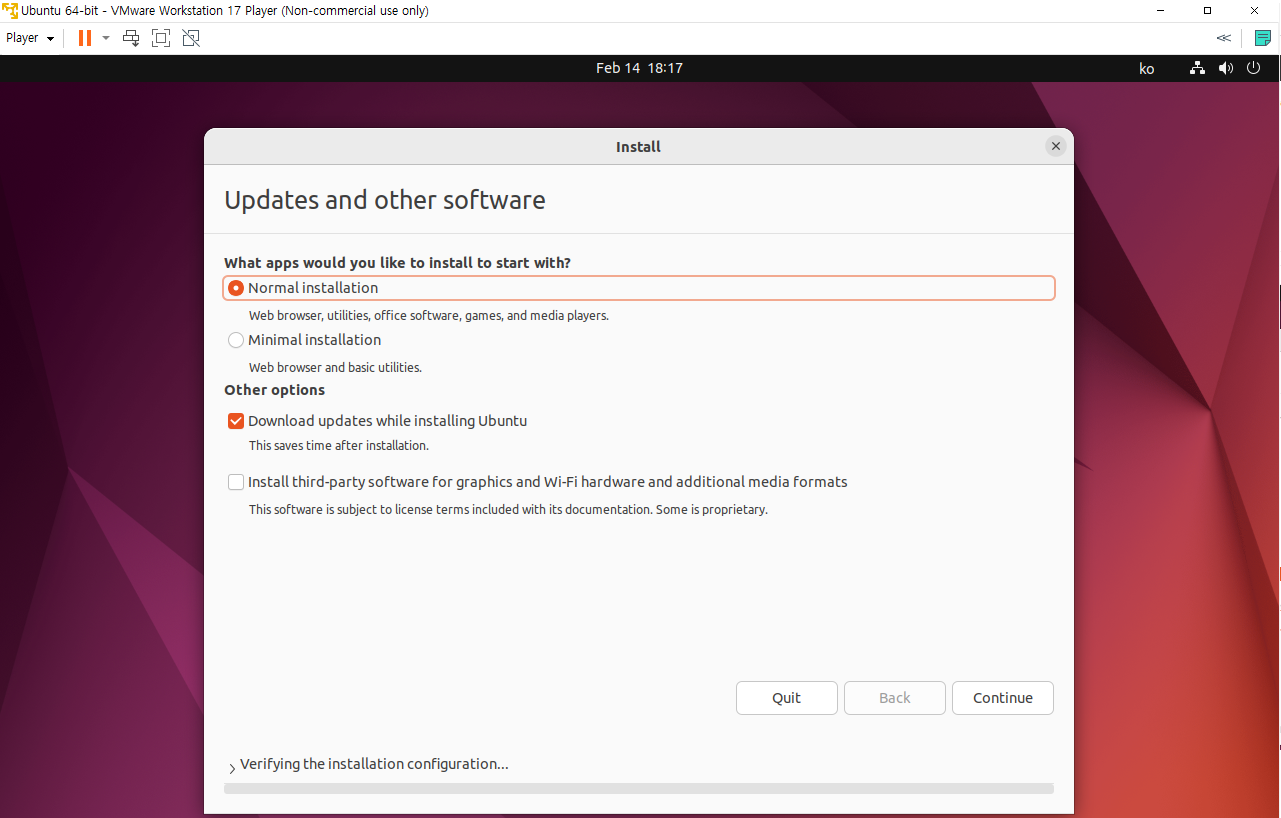
Task: Click the 'This saves time after installation.' text
Action: tap(339, 445)
